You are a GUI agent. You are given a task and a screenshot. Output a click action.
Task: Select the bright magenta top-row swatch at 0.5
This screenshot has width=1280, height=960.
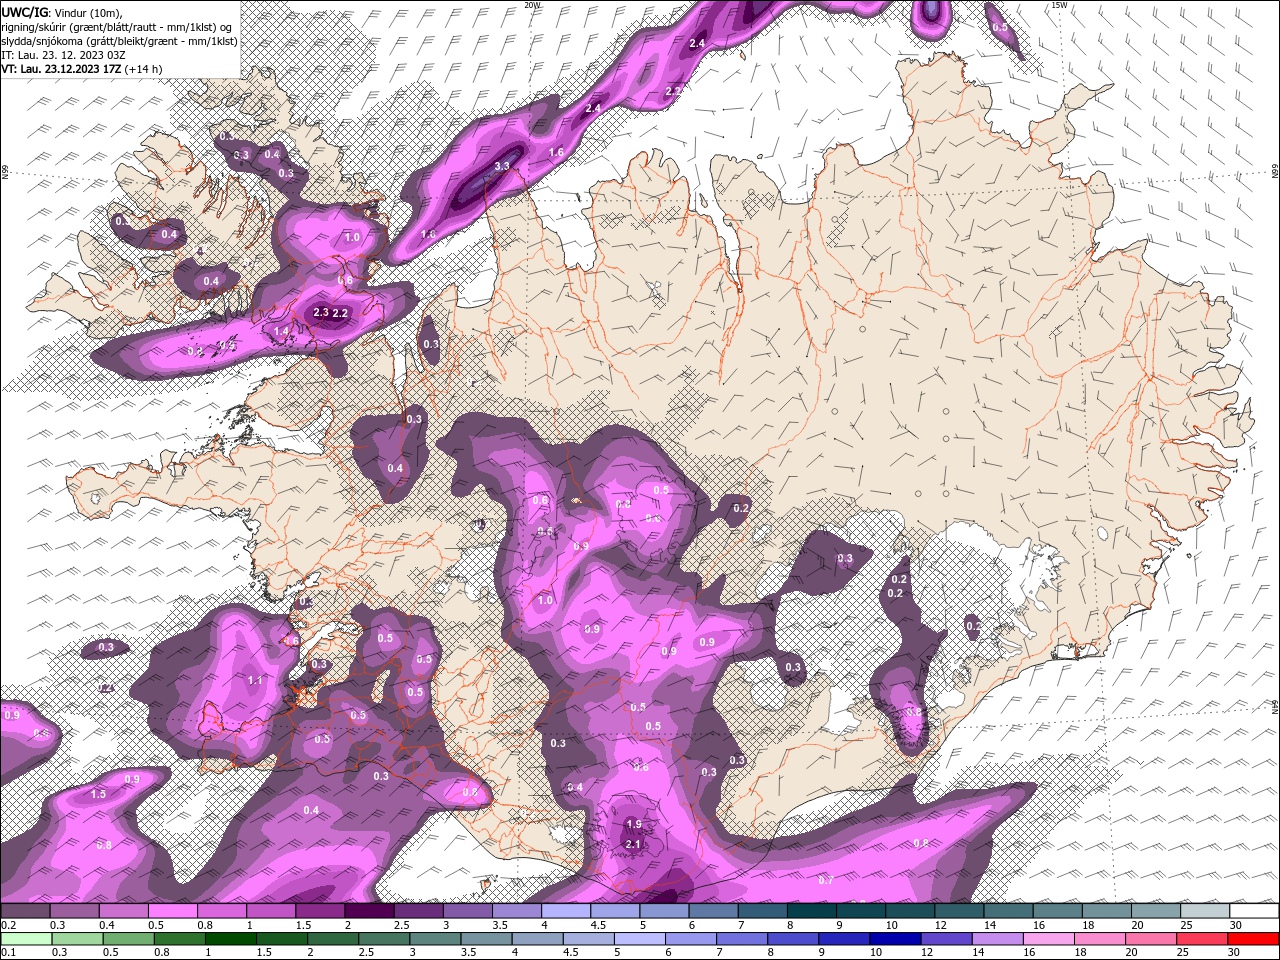pos(172,911)
